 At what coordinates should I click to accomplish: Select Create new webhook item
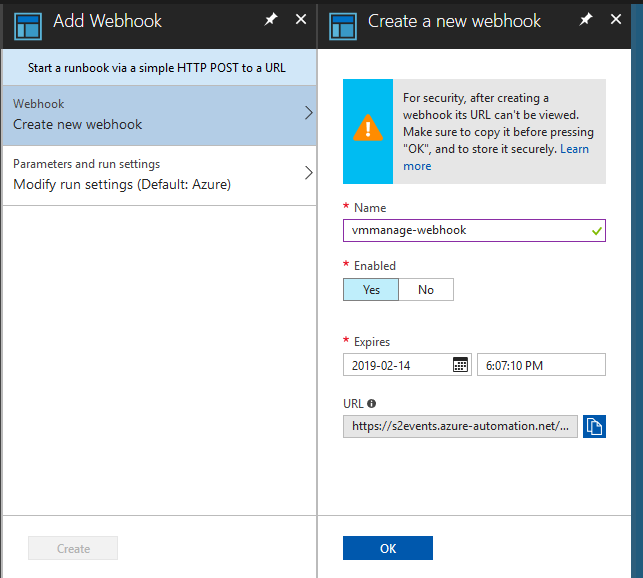(159, 115)
